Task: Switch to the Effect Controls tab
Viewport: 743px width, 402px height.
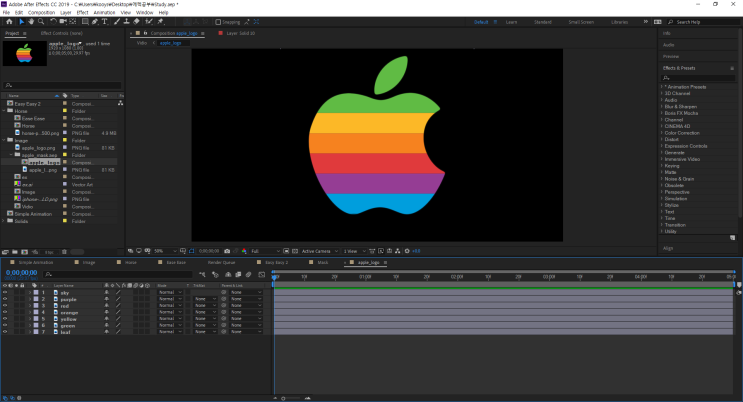Action: 62,33
